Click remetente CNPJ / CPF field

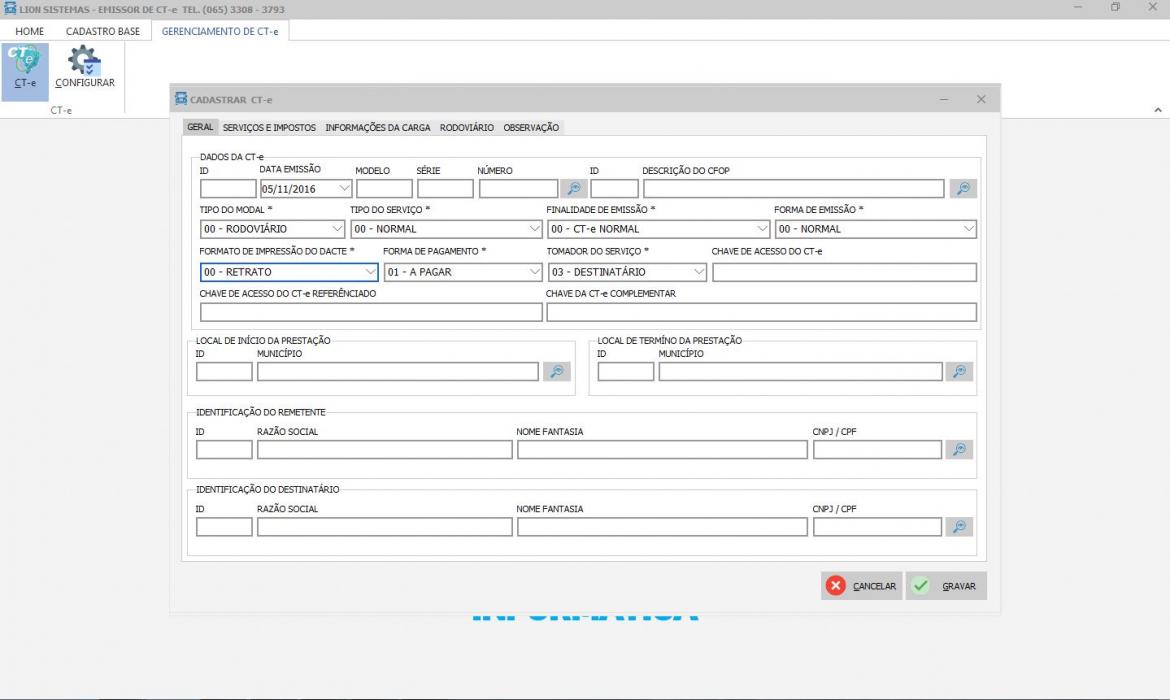(878, 449)
